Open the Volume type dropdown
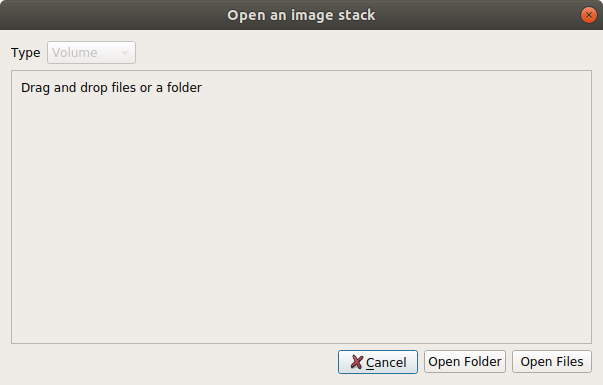The image size is (603, 385). 91,53
